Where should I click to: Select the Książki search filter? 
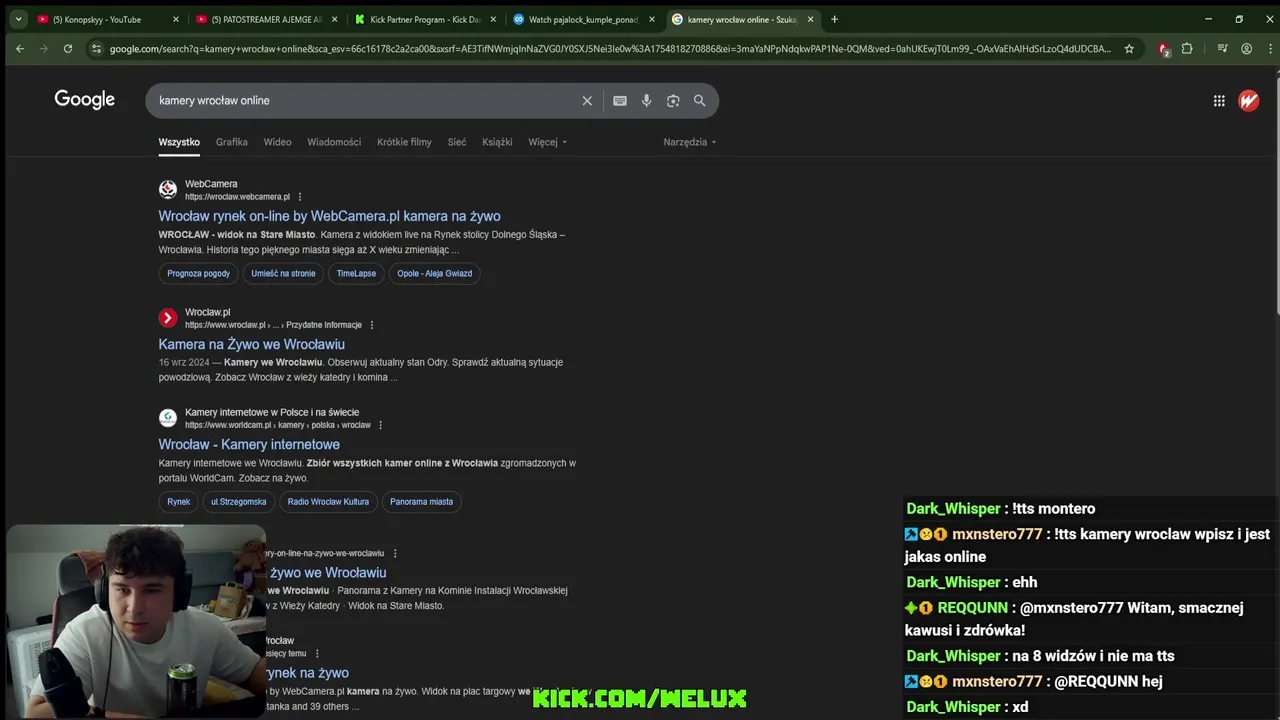(497, 142)
